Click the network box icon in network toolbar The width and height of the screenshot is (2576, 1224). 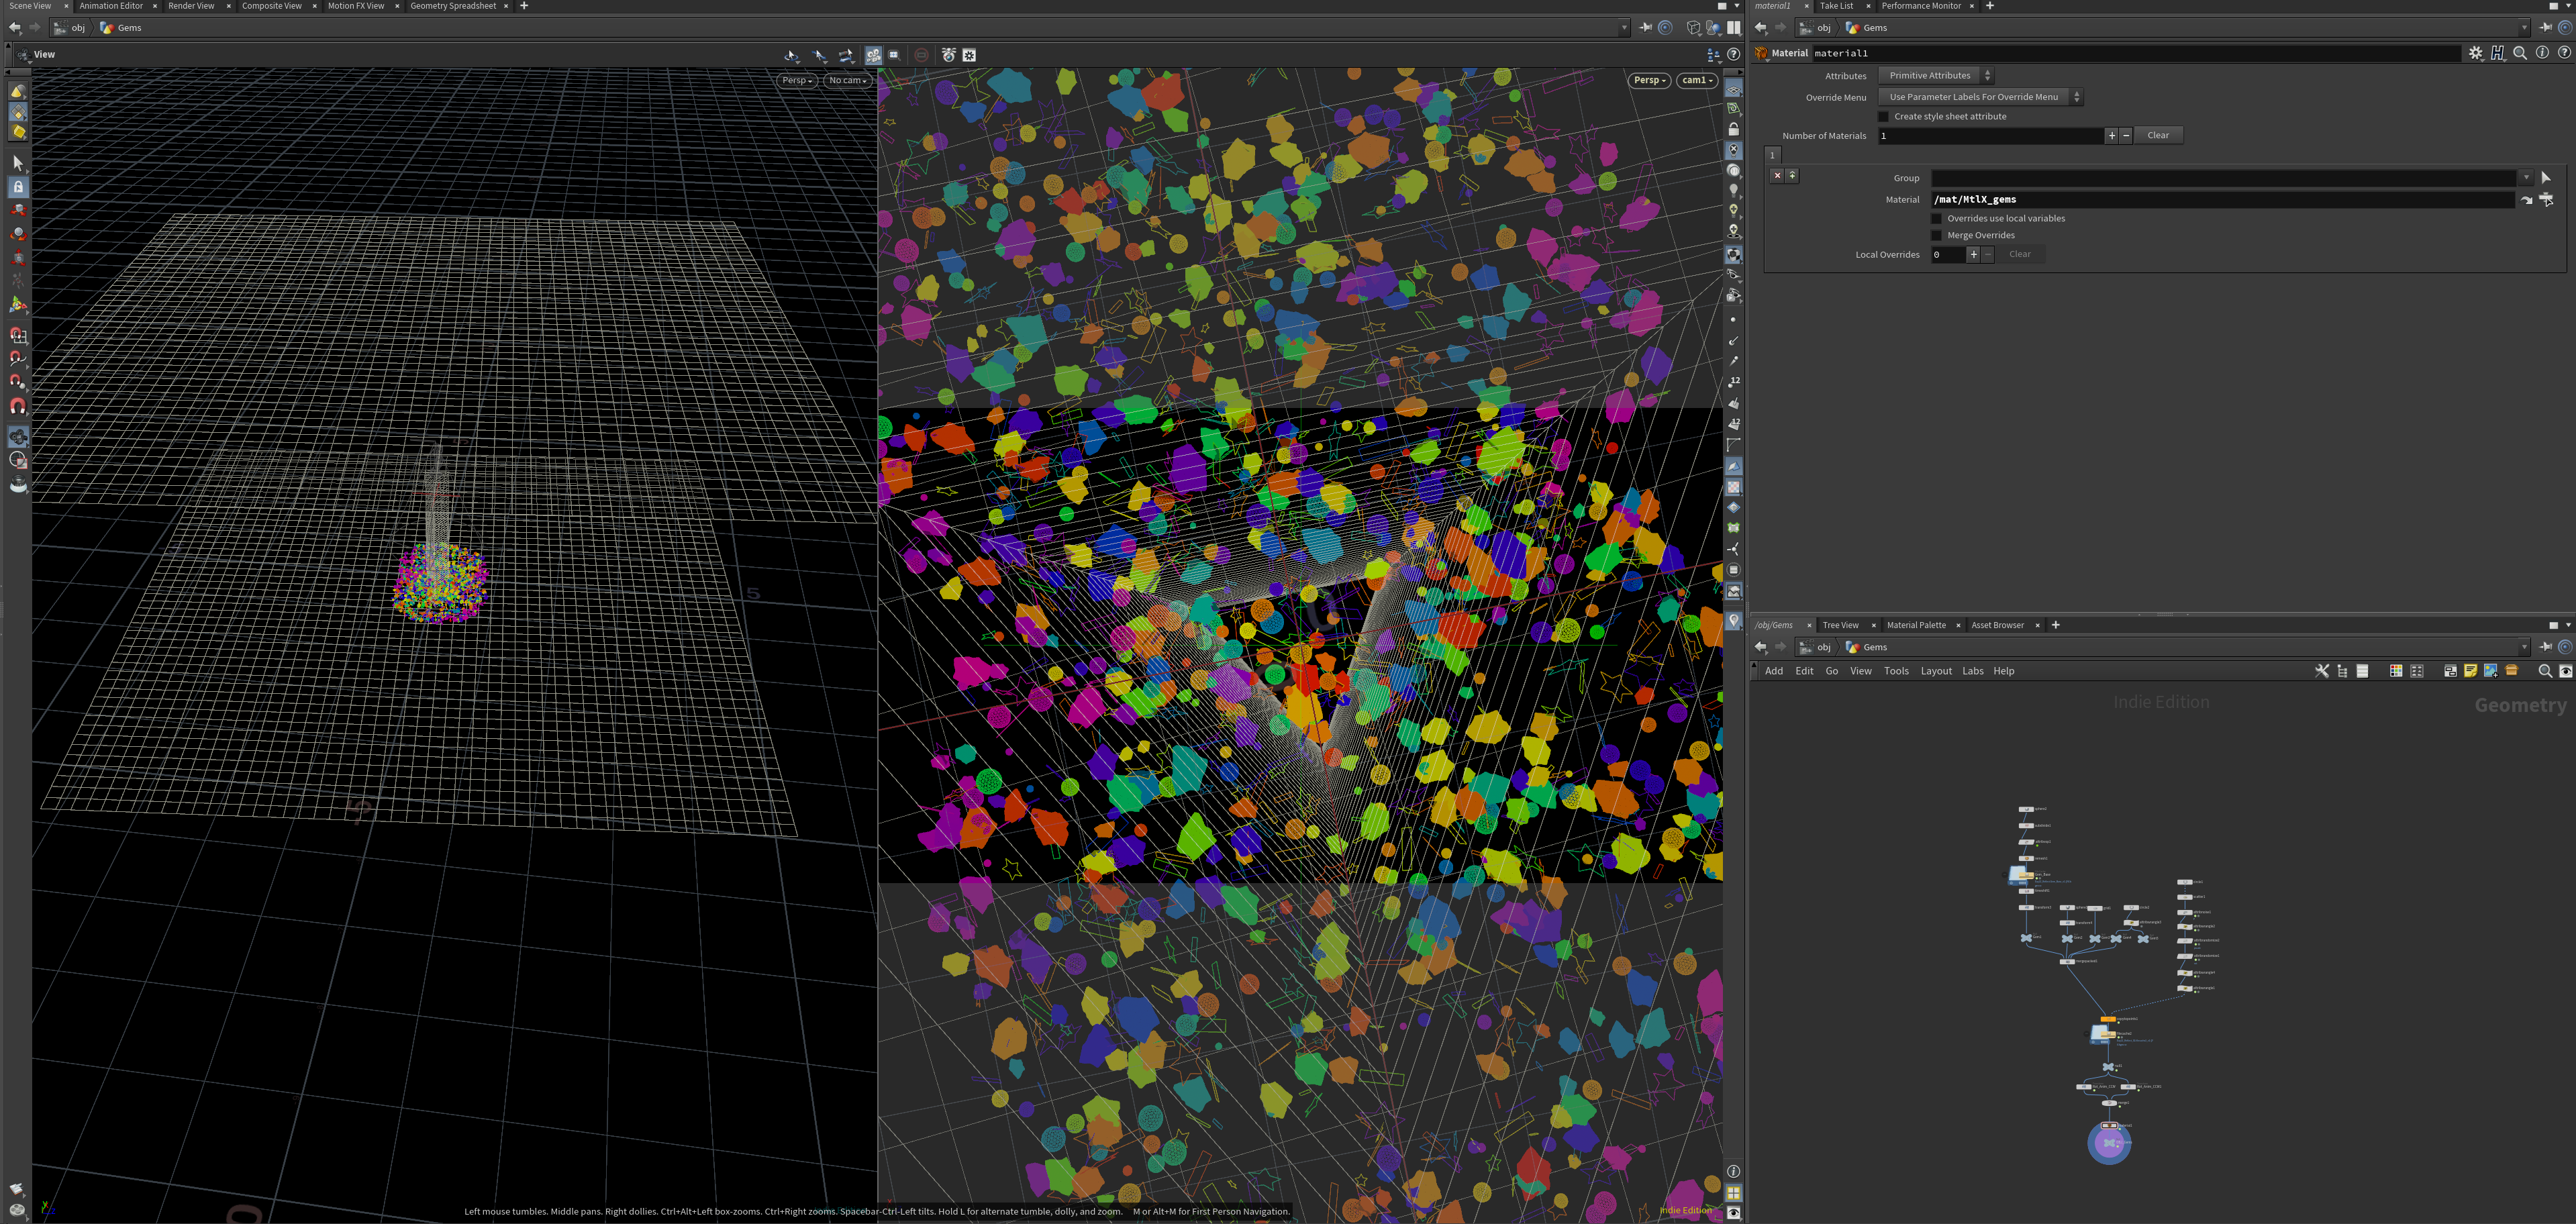(x=2450, y=671)
